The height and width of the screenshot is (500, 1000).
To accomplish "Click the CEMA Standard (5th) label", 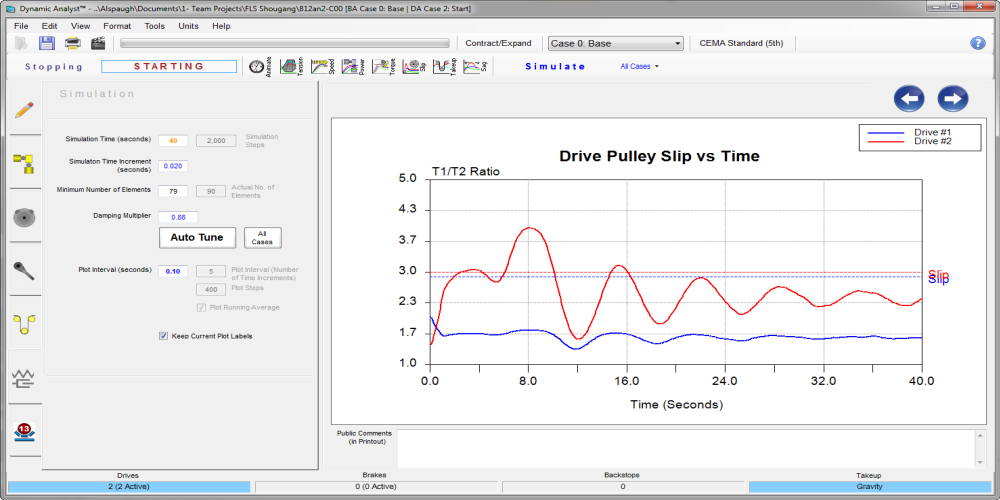I will pyautogui.click(x=741, y=43).
